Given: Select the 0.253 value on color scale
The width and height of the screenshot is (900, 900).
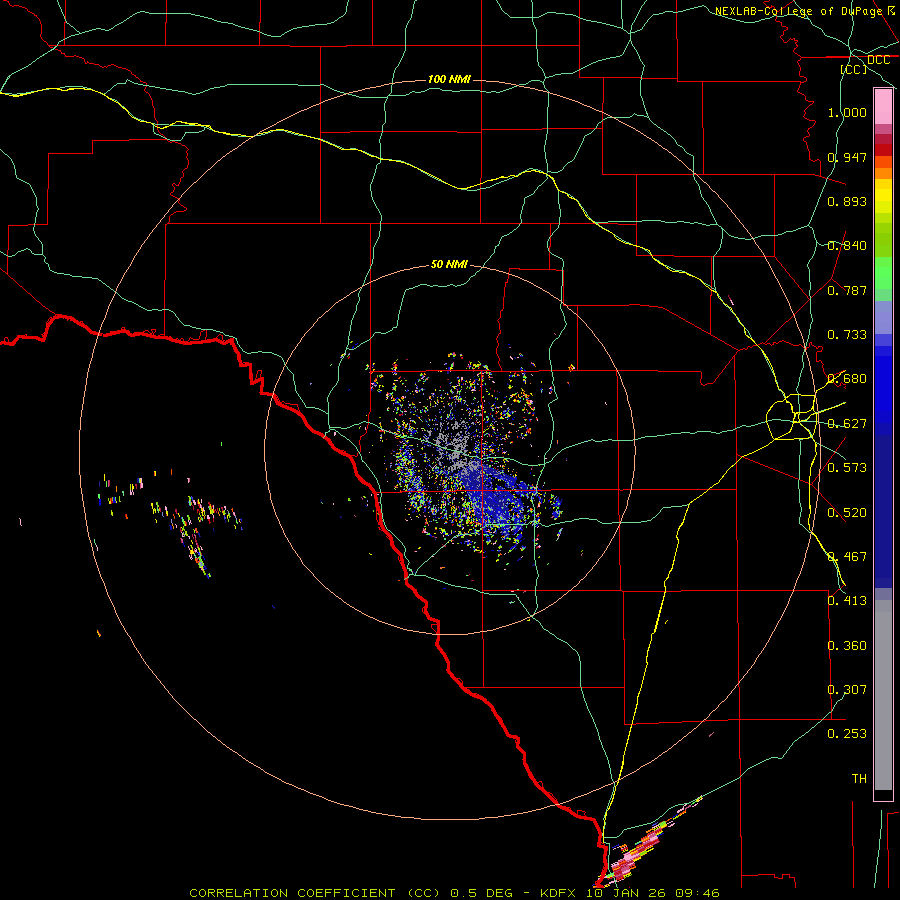Looking at the screenshot, I should 847,734.
